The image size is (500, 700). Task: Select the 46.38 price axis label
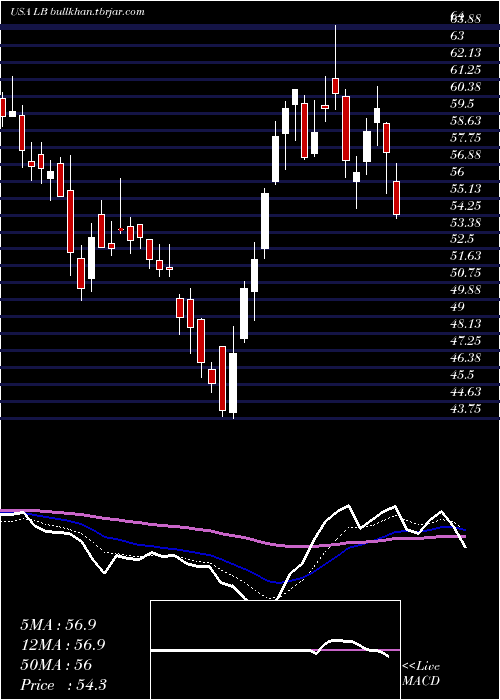[466, 357]
